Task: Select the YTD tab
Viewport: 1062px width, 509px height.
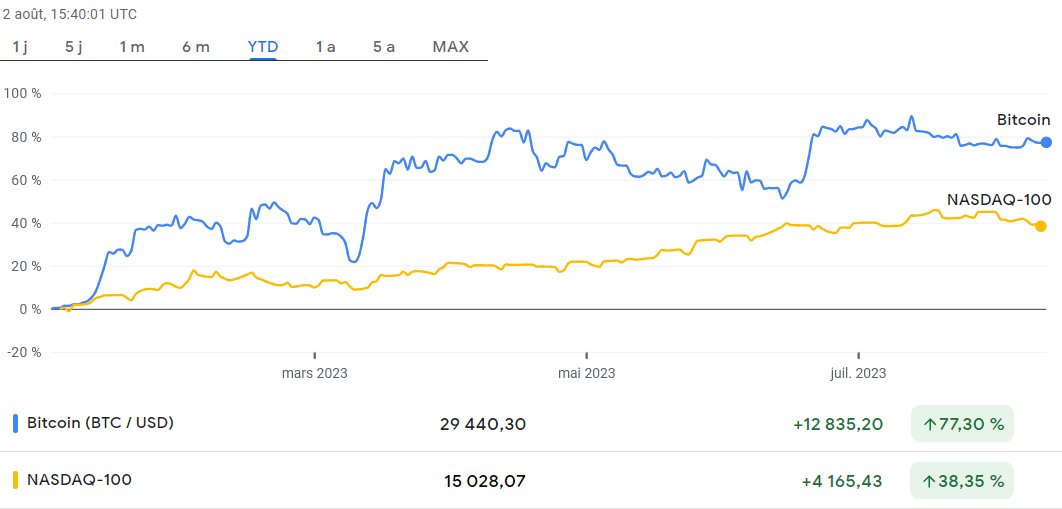Action: (263, 46)
